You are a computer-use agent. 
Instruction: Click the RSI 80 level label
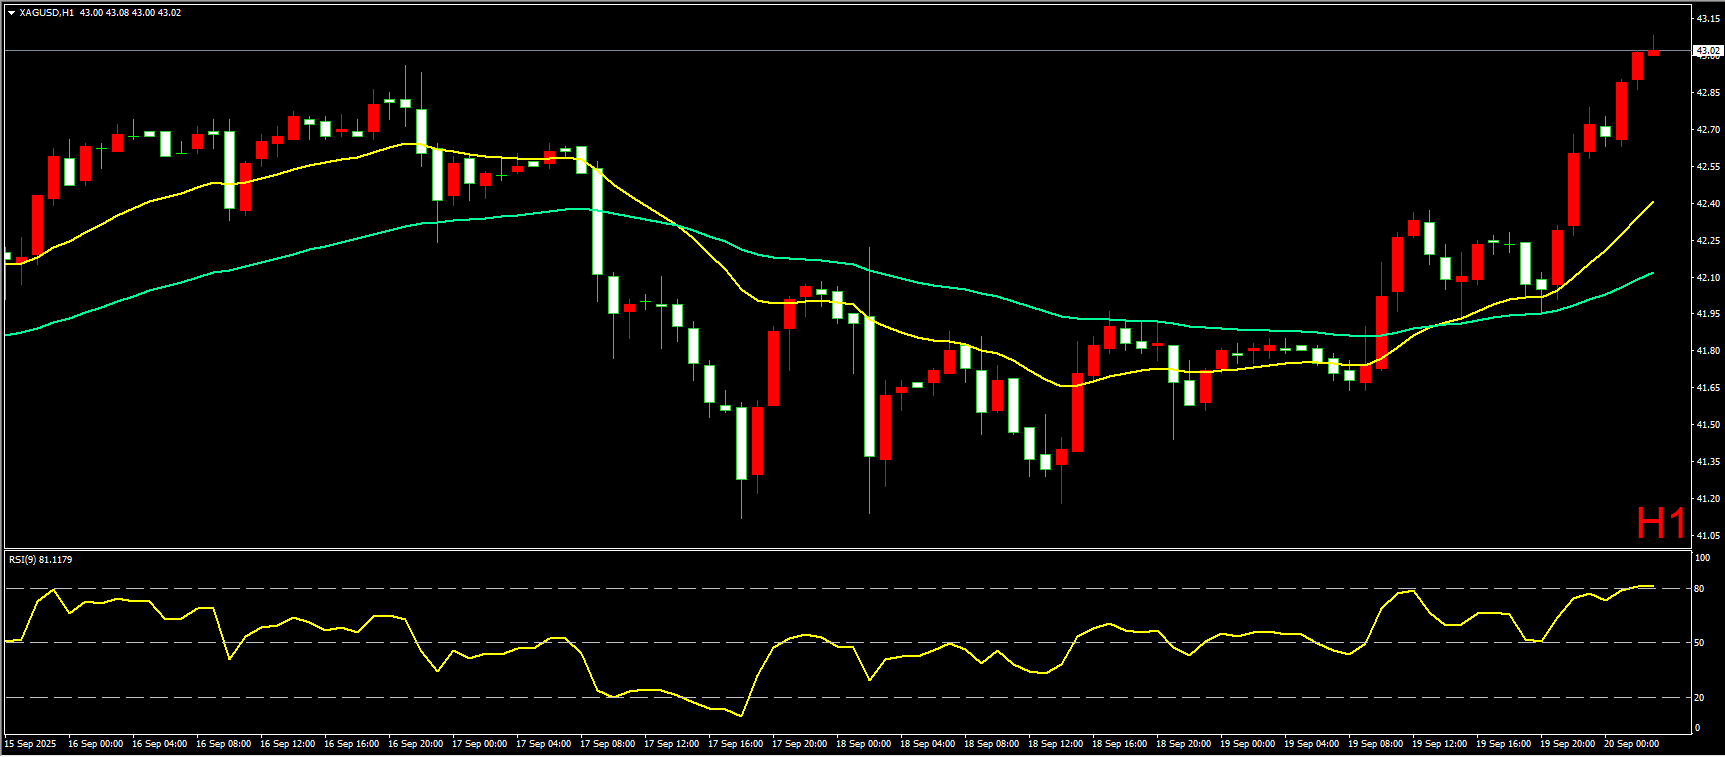tap(1699, 589)
